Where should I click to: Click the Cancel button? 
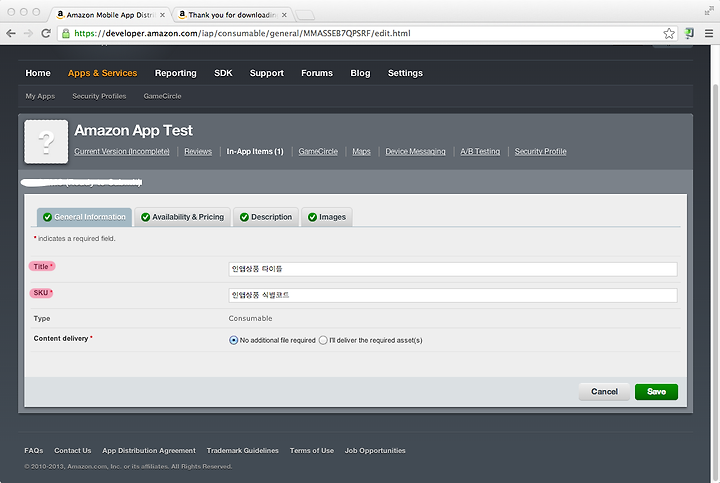[x=604, y=392]
